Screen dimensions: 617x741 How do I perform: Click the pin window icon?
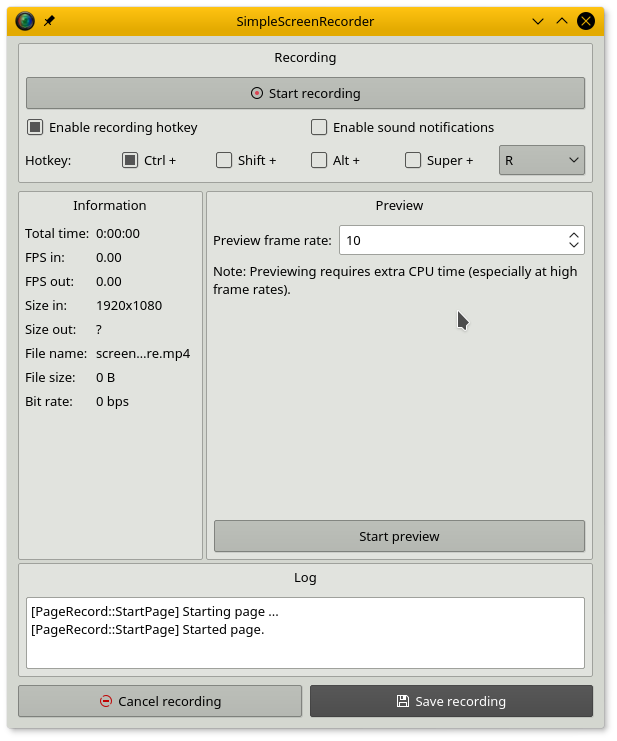click(x=49, y=20)
